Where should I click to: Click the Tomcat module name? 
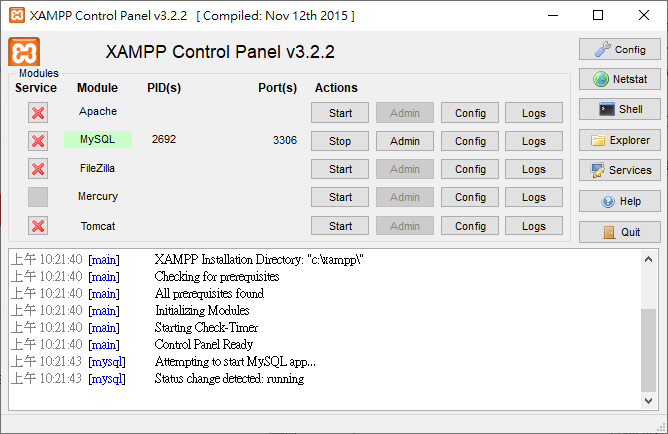pos(98,226)
